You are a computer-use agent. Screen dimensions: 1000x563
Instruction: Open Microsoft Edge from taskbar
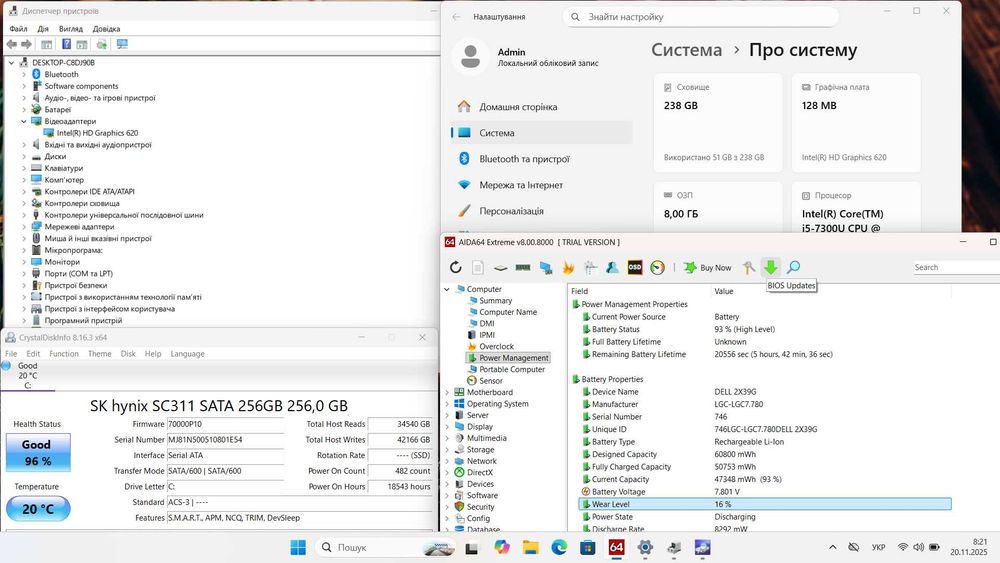559,547
